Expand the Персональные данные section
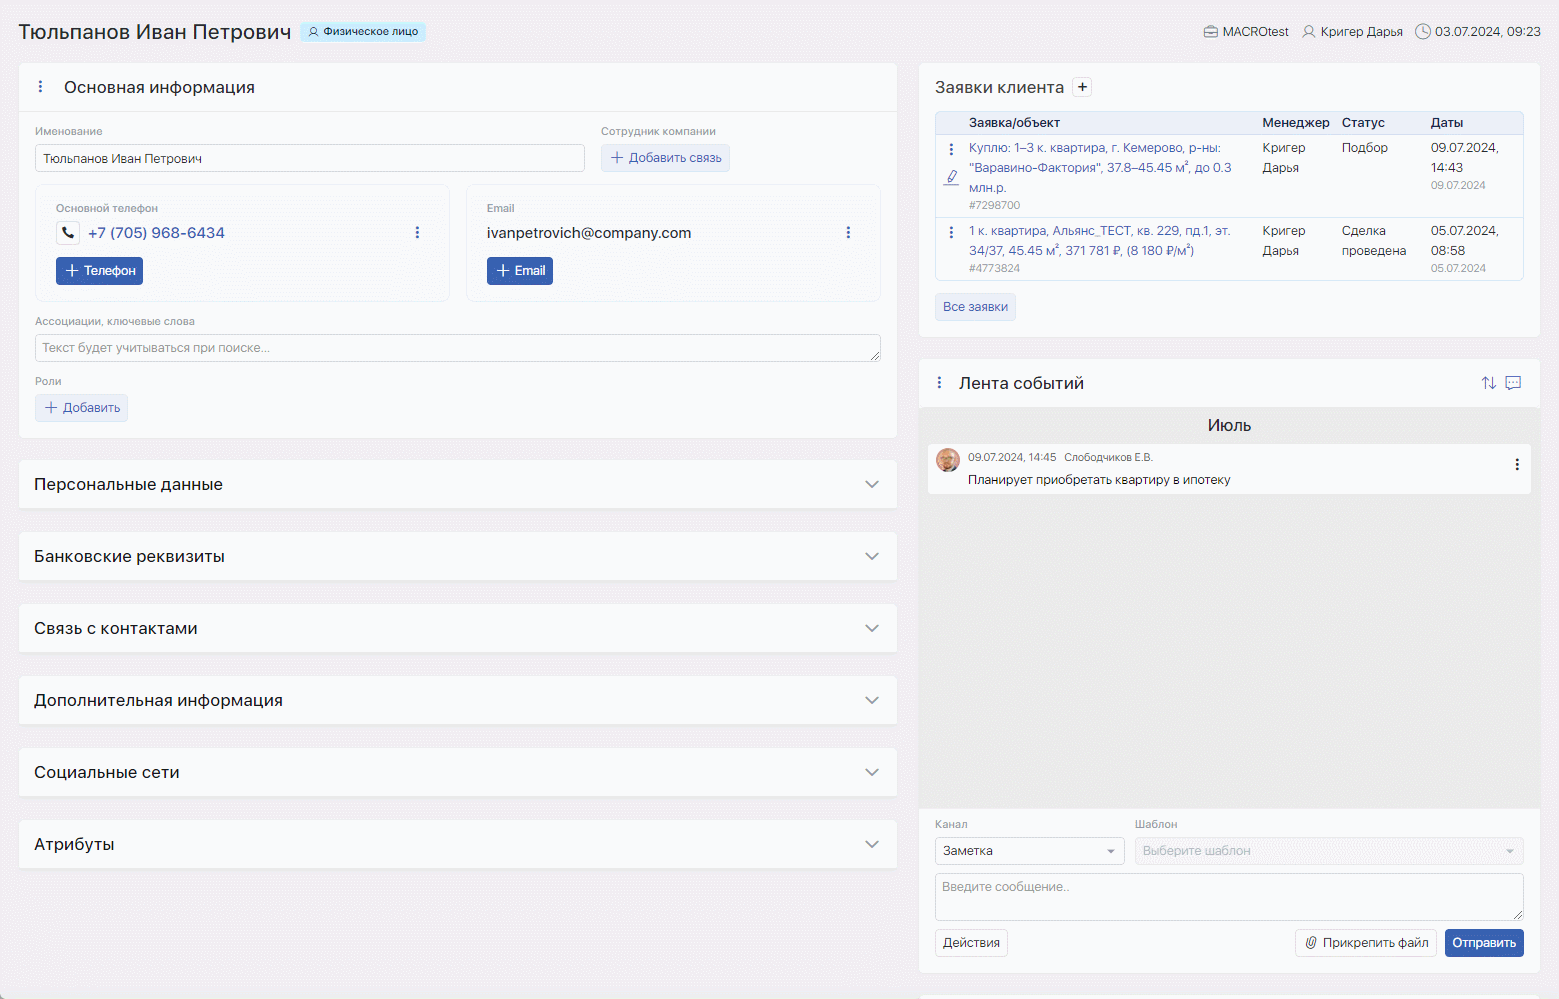Screen dimensions: 1559x999 [x=871, y=484]
